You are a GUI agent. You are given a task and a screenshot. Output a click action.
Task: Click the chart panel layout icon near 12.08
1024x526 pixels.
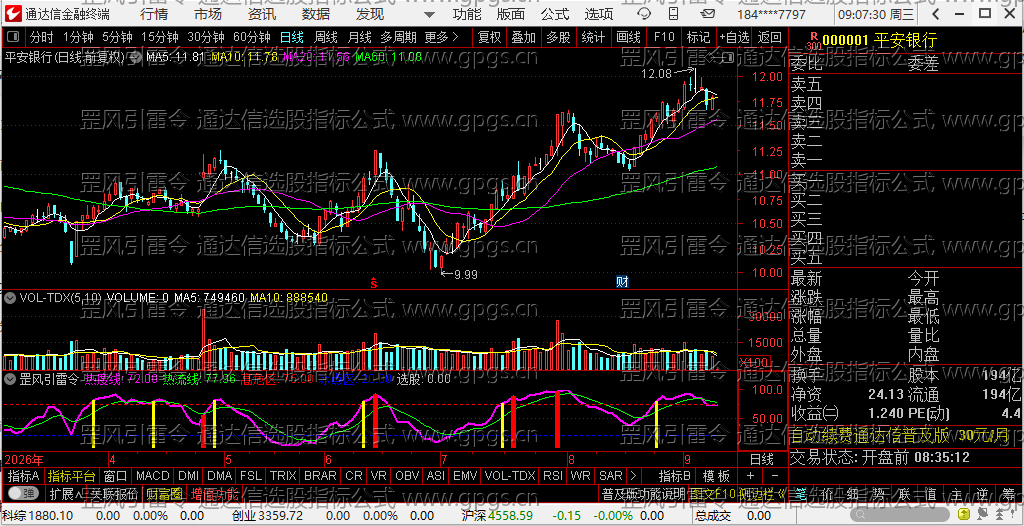(x=727, y=58)
